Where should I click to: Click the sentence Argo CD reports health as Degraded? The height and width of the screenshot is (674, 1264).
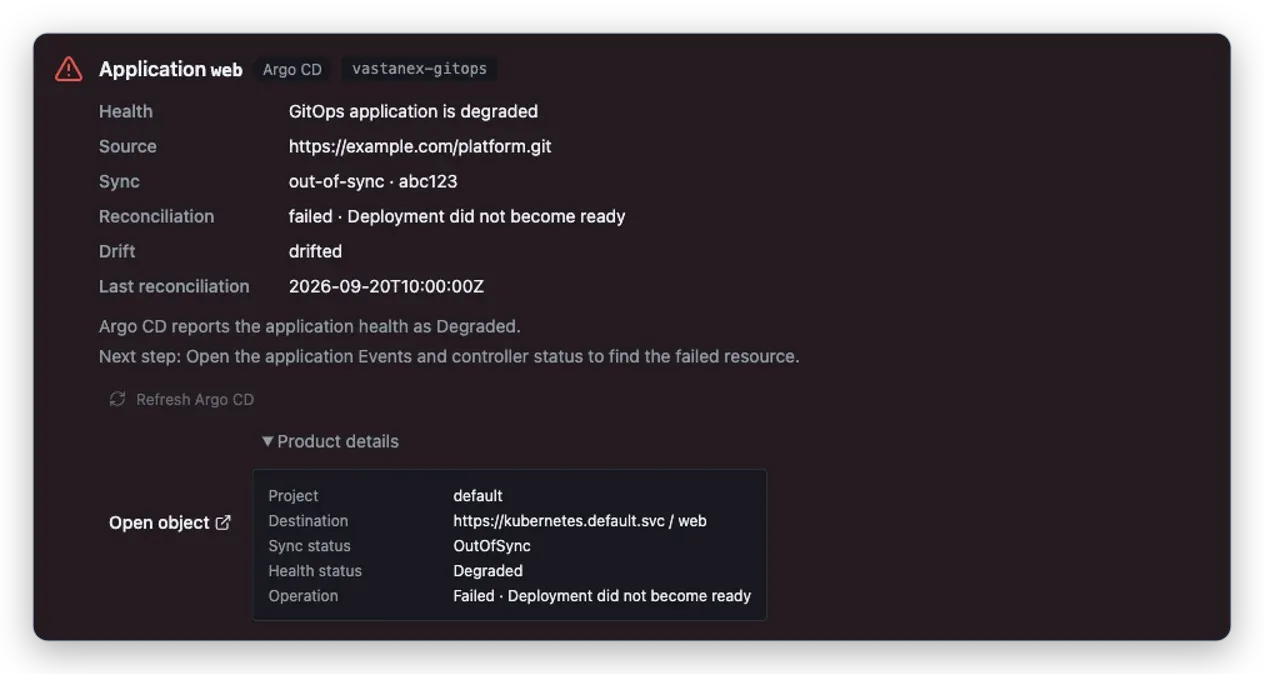[310, 326]
